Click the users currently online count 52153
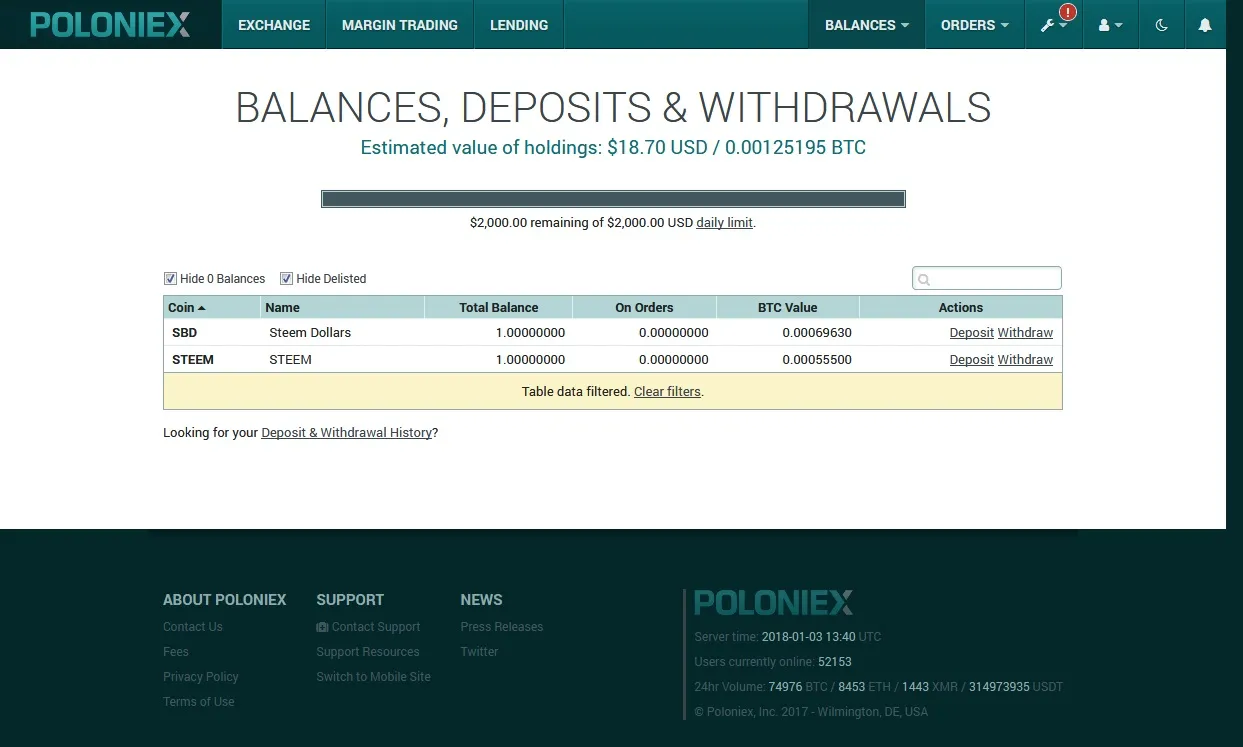 click(835, 662)
